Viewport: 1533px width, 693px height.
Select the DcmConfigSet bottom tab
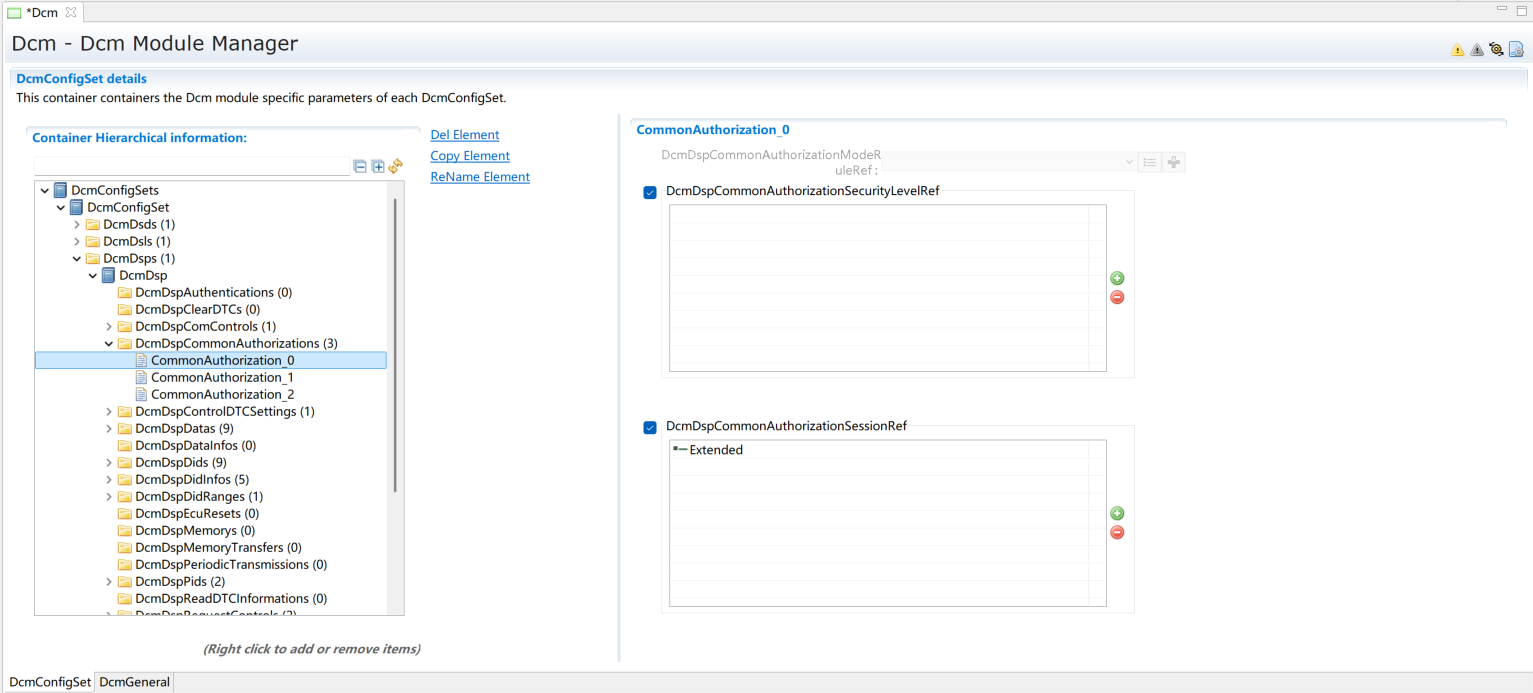point(50,682)
